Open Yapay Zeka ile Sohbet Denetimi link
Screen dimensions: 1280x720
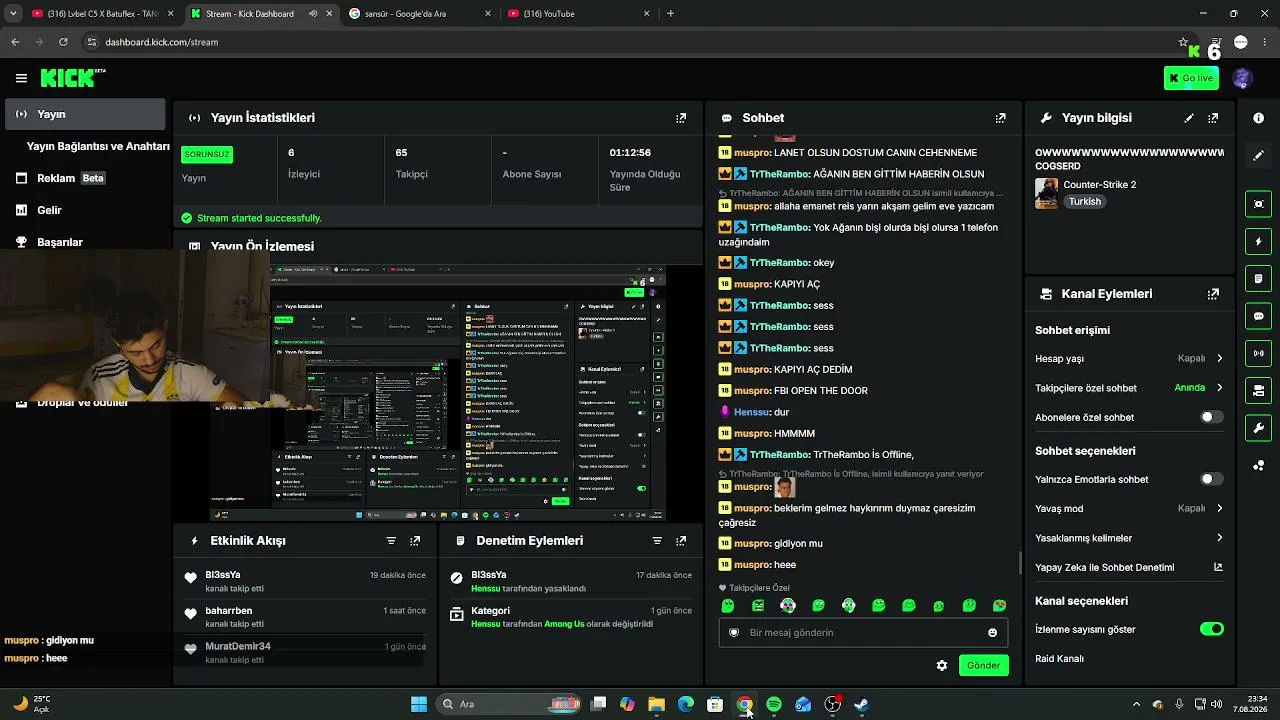point(1129,567)
